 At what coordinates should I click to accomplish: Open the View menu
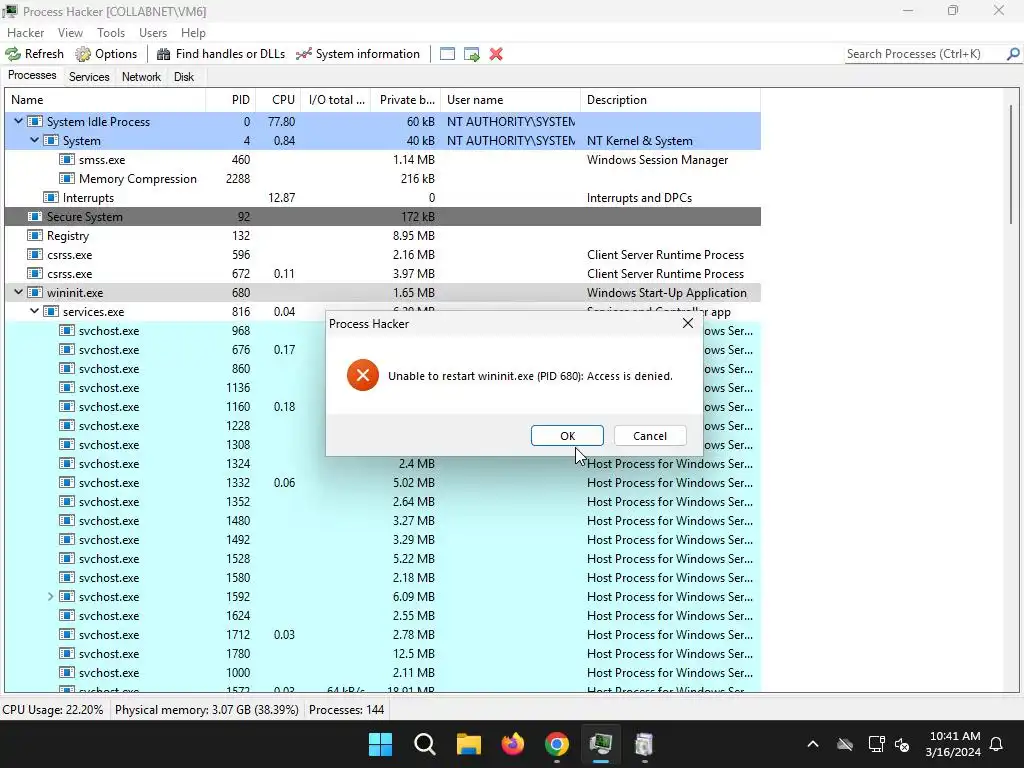pos(70,33)
